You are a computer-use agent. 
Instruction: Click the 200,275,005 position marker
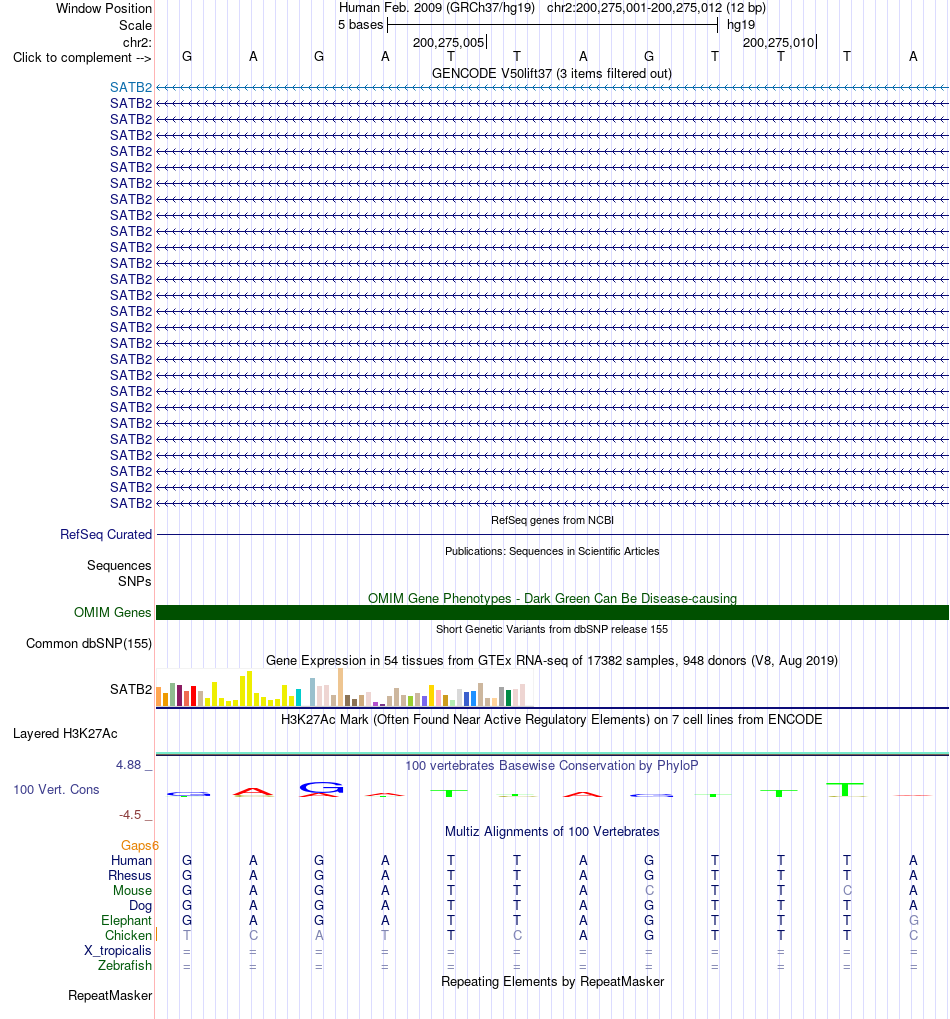tap(449, 42)
